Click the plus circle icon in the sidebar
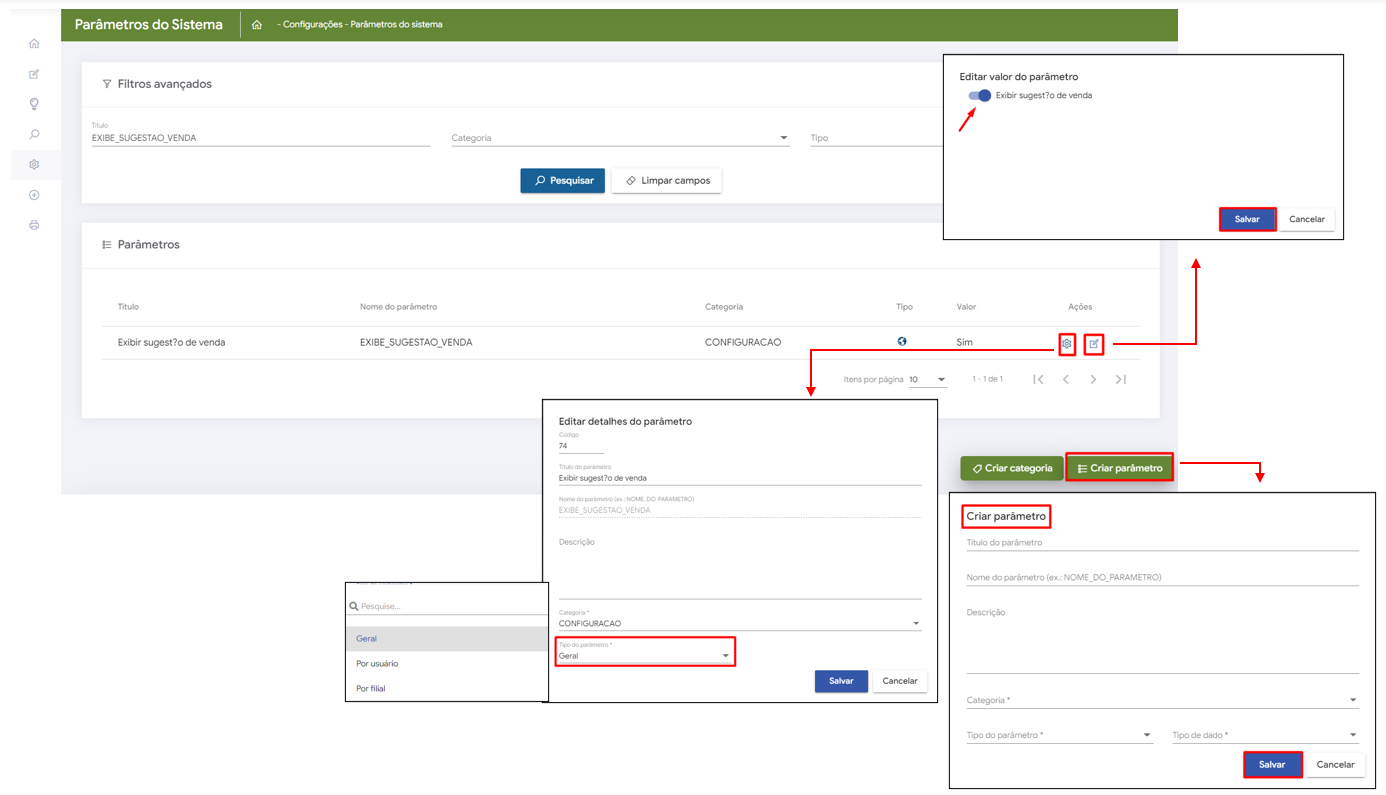Image resolution: width=1386 pixels, height=795 pixels. [x=34, y=195]
